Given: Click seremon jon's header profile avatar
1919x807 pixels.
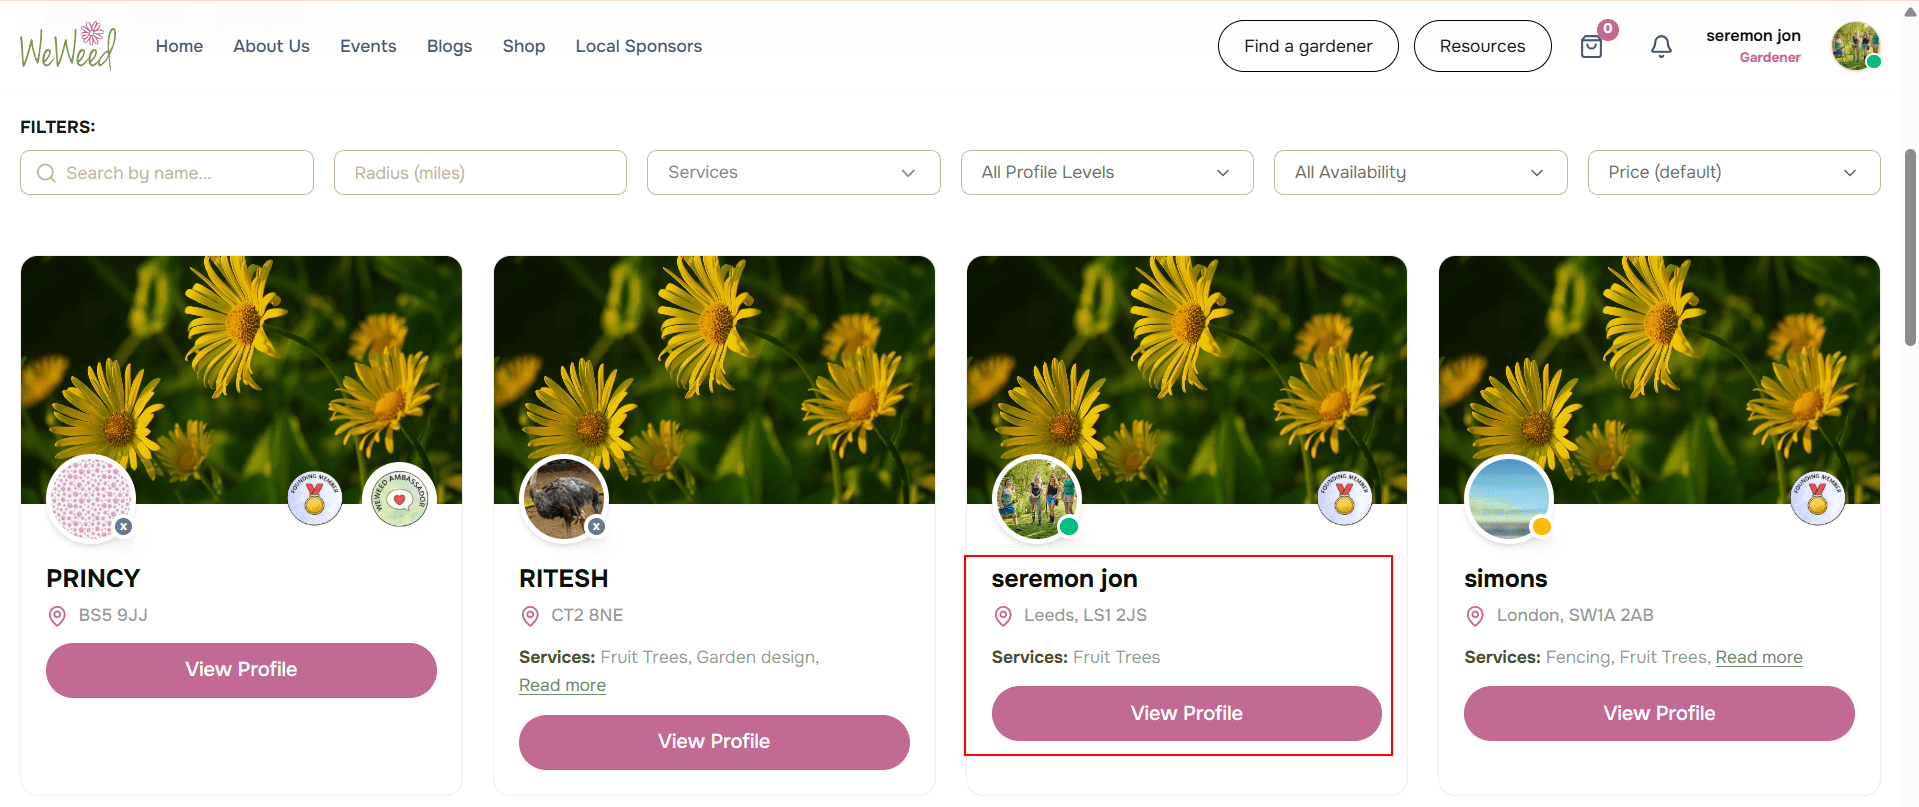Looking at the screenshot, I should [1855, 46].
